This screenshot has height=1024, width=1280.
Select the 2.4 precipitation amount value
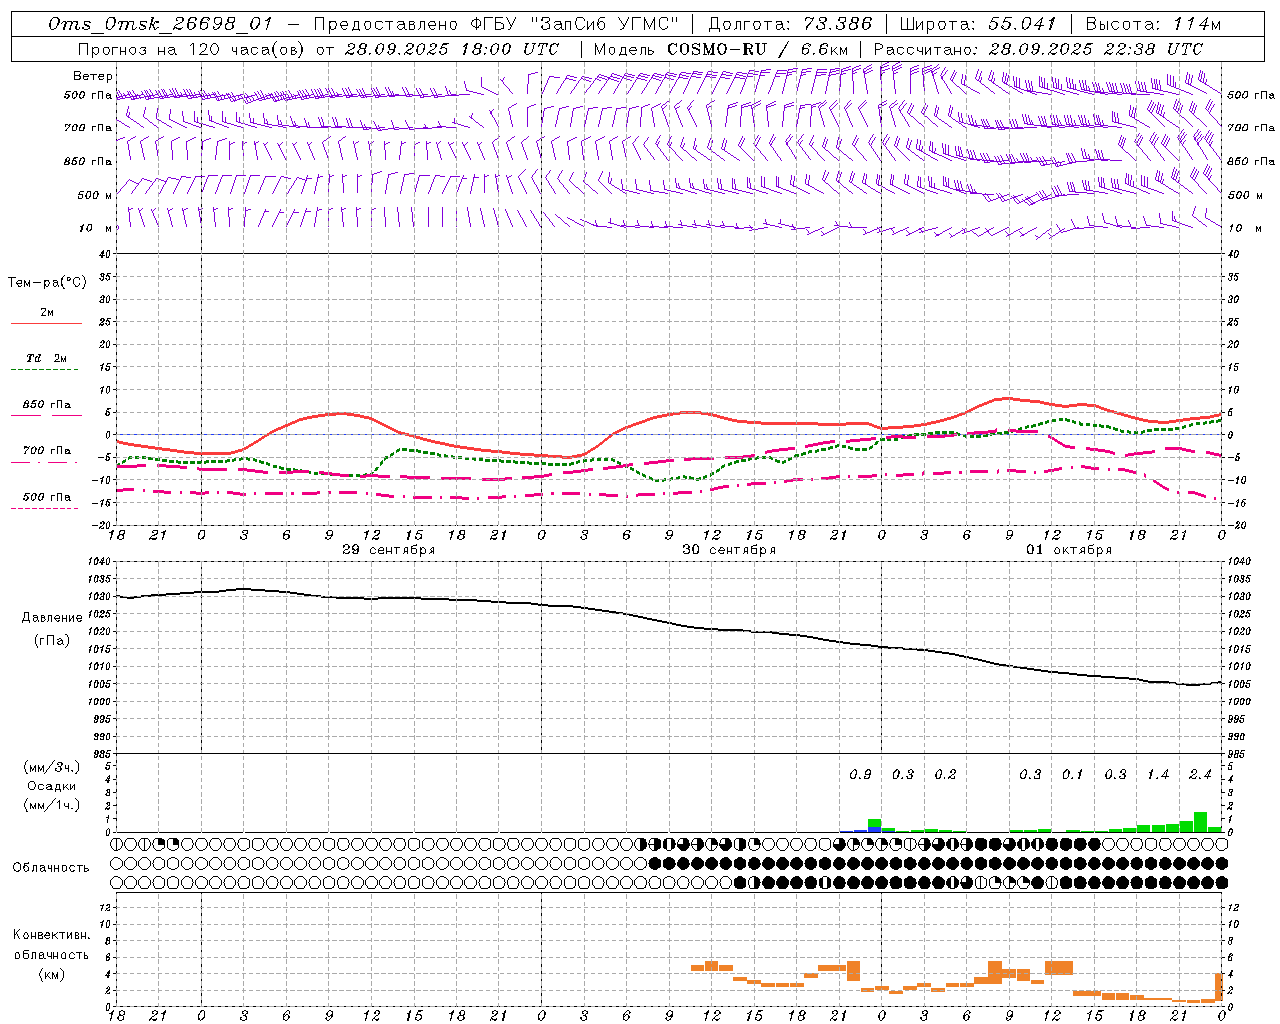coord(1200,774)
